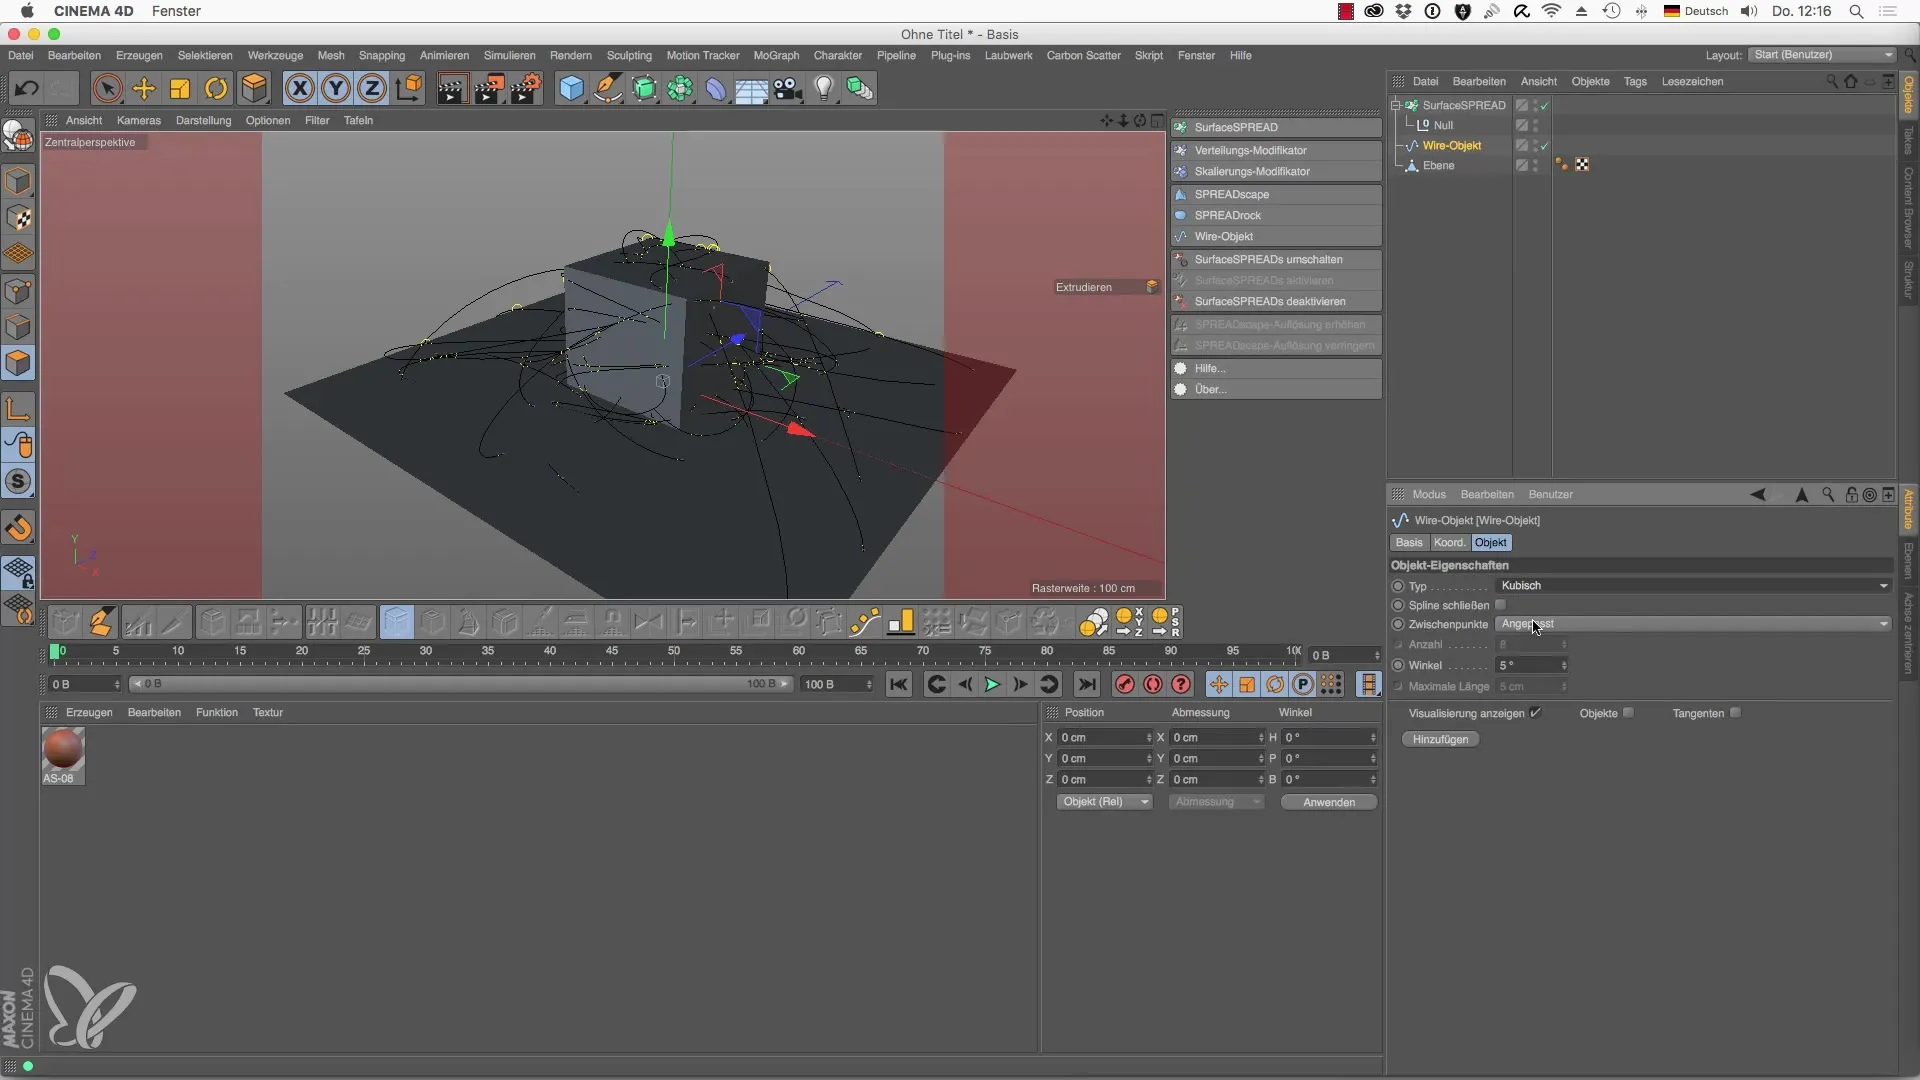This screenshot has height=1080, width=1920.
Task: Open the Simulieren menu
Action: click(509, 56)
